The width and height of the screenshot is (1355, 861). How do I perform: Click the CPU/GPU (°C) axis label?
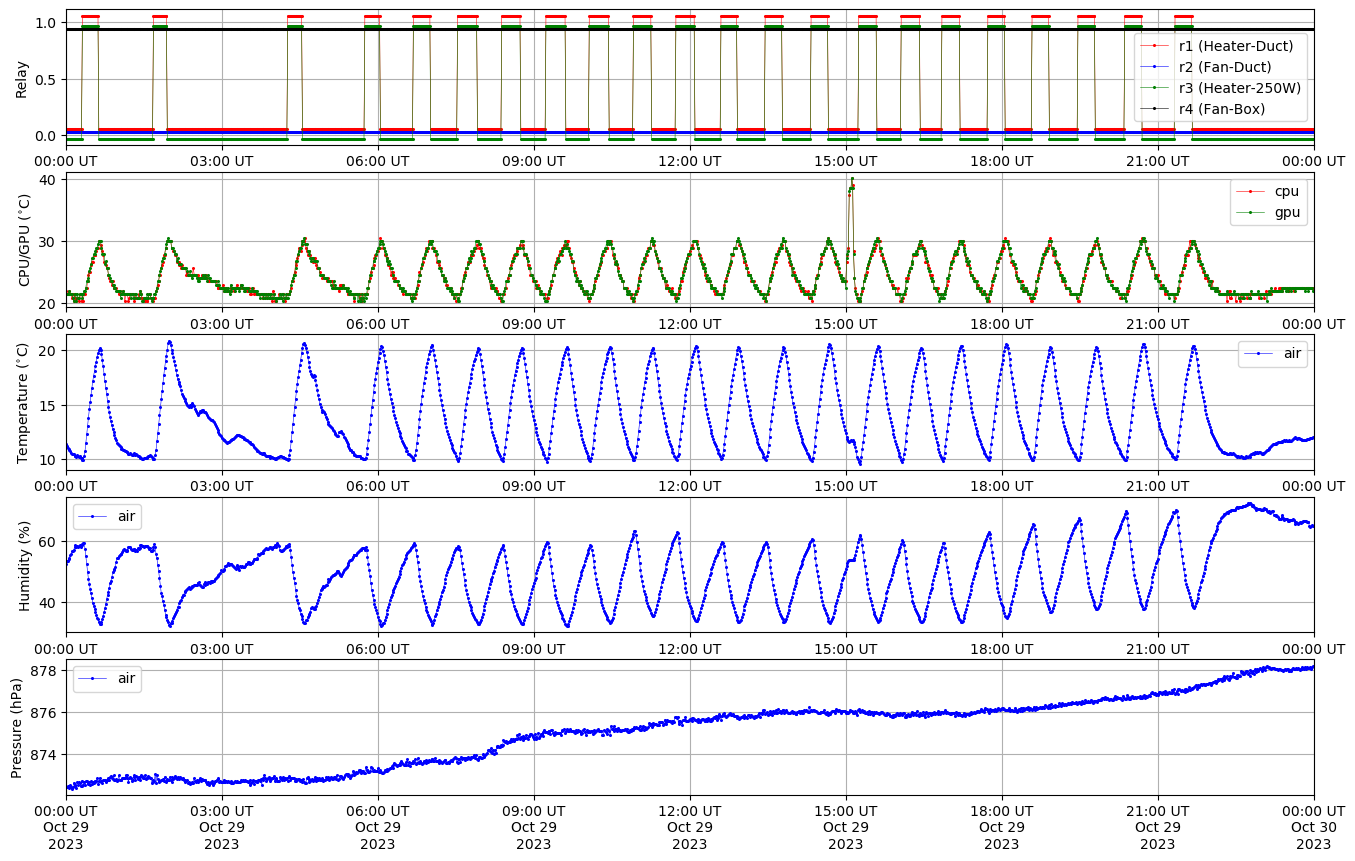[x=24, y=240]
